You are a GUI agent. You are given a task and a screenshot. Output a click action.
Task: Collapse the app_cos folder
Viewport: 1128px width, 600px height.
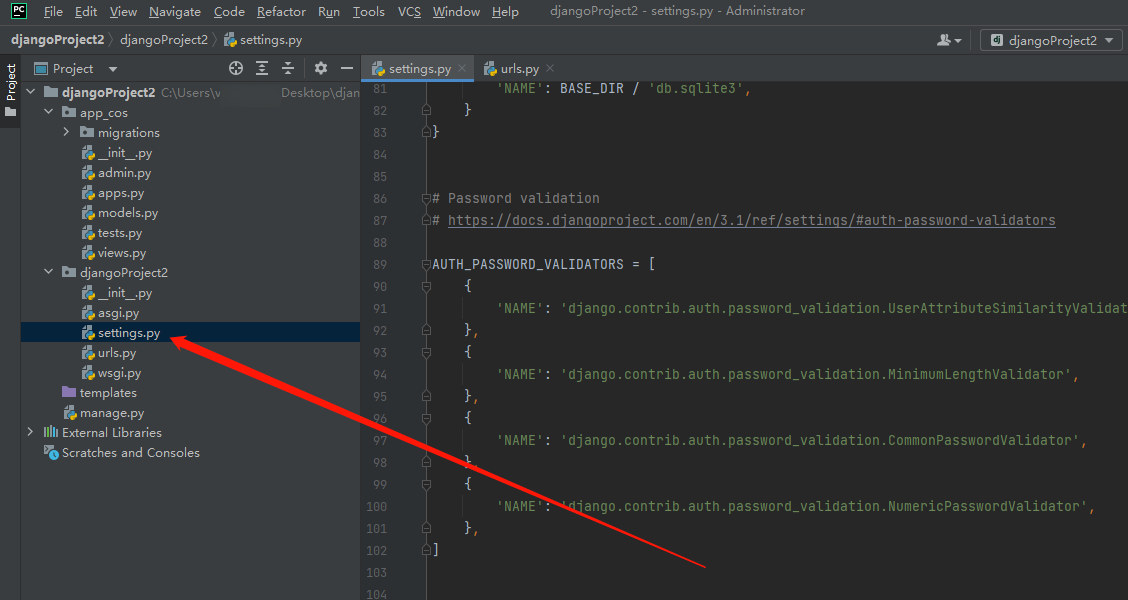(48, 112)
